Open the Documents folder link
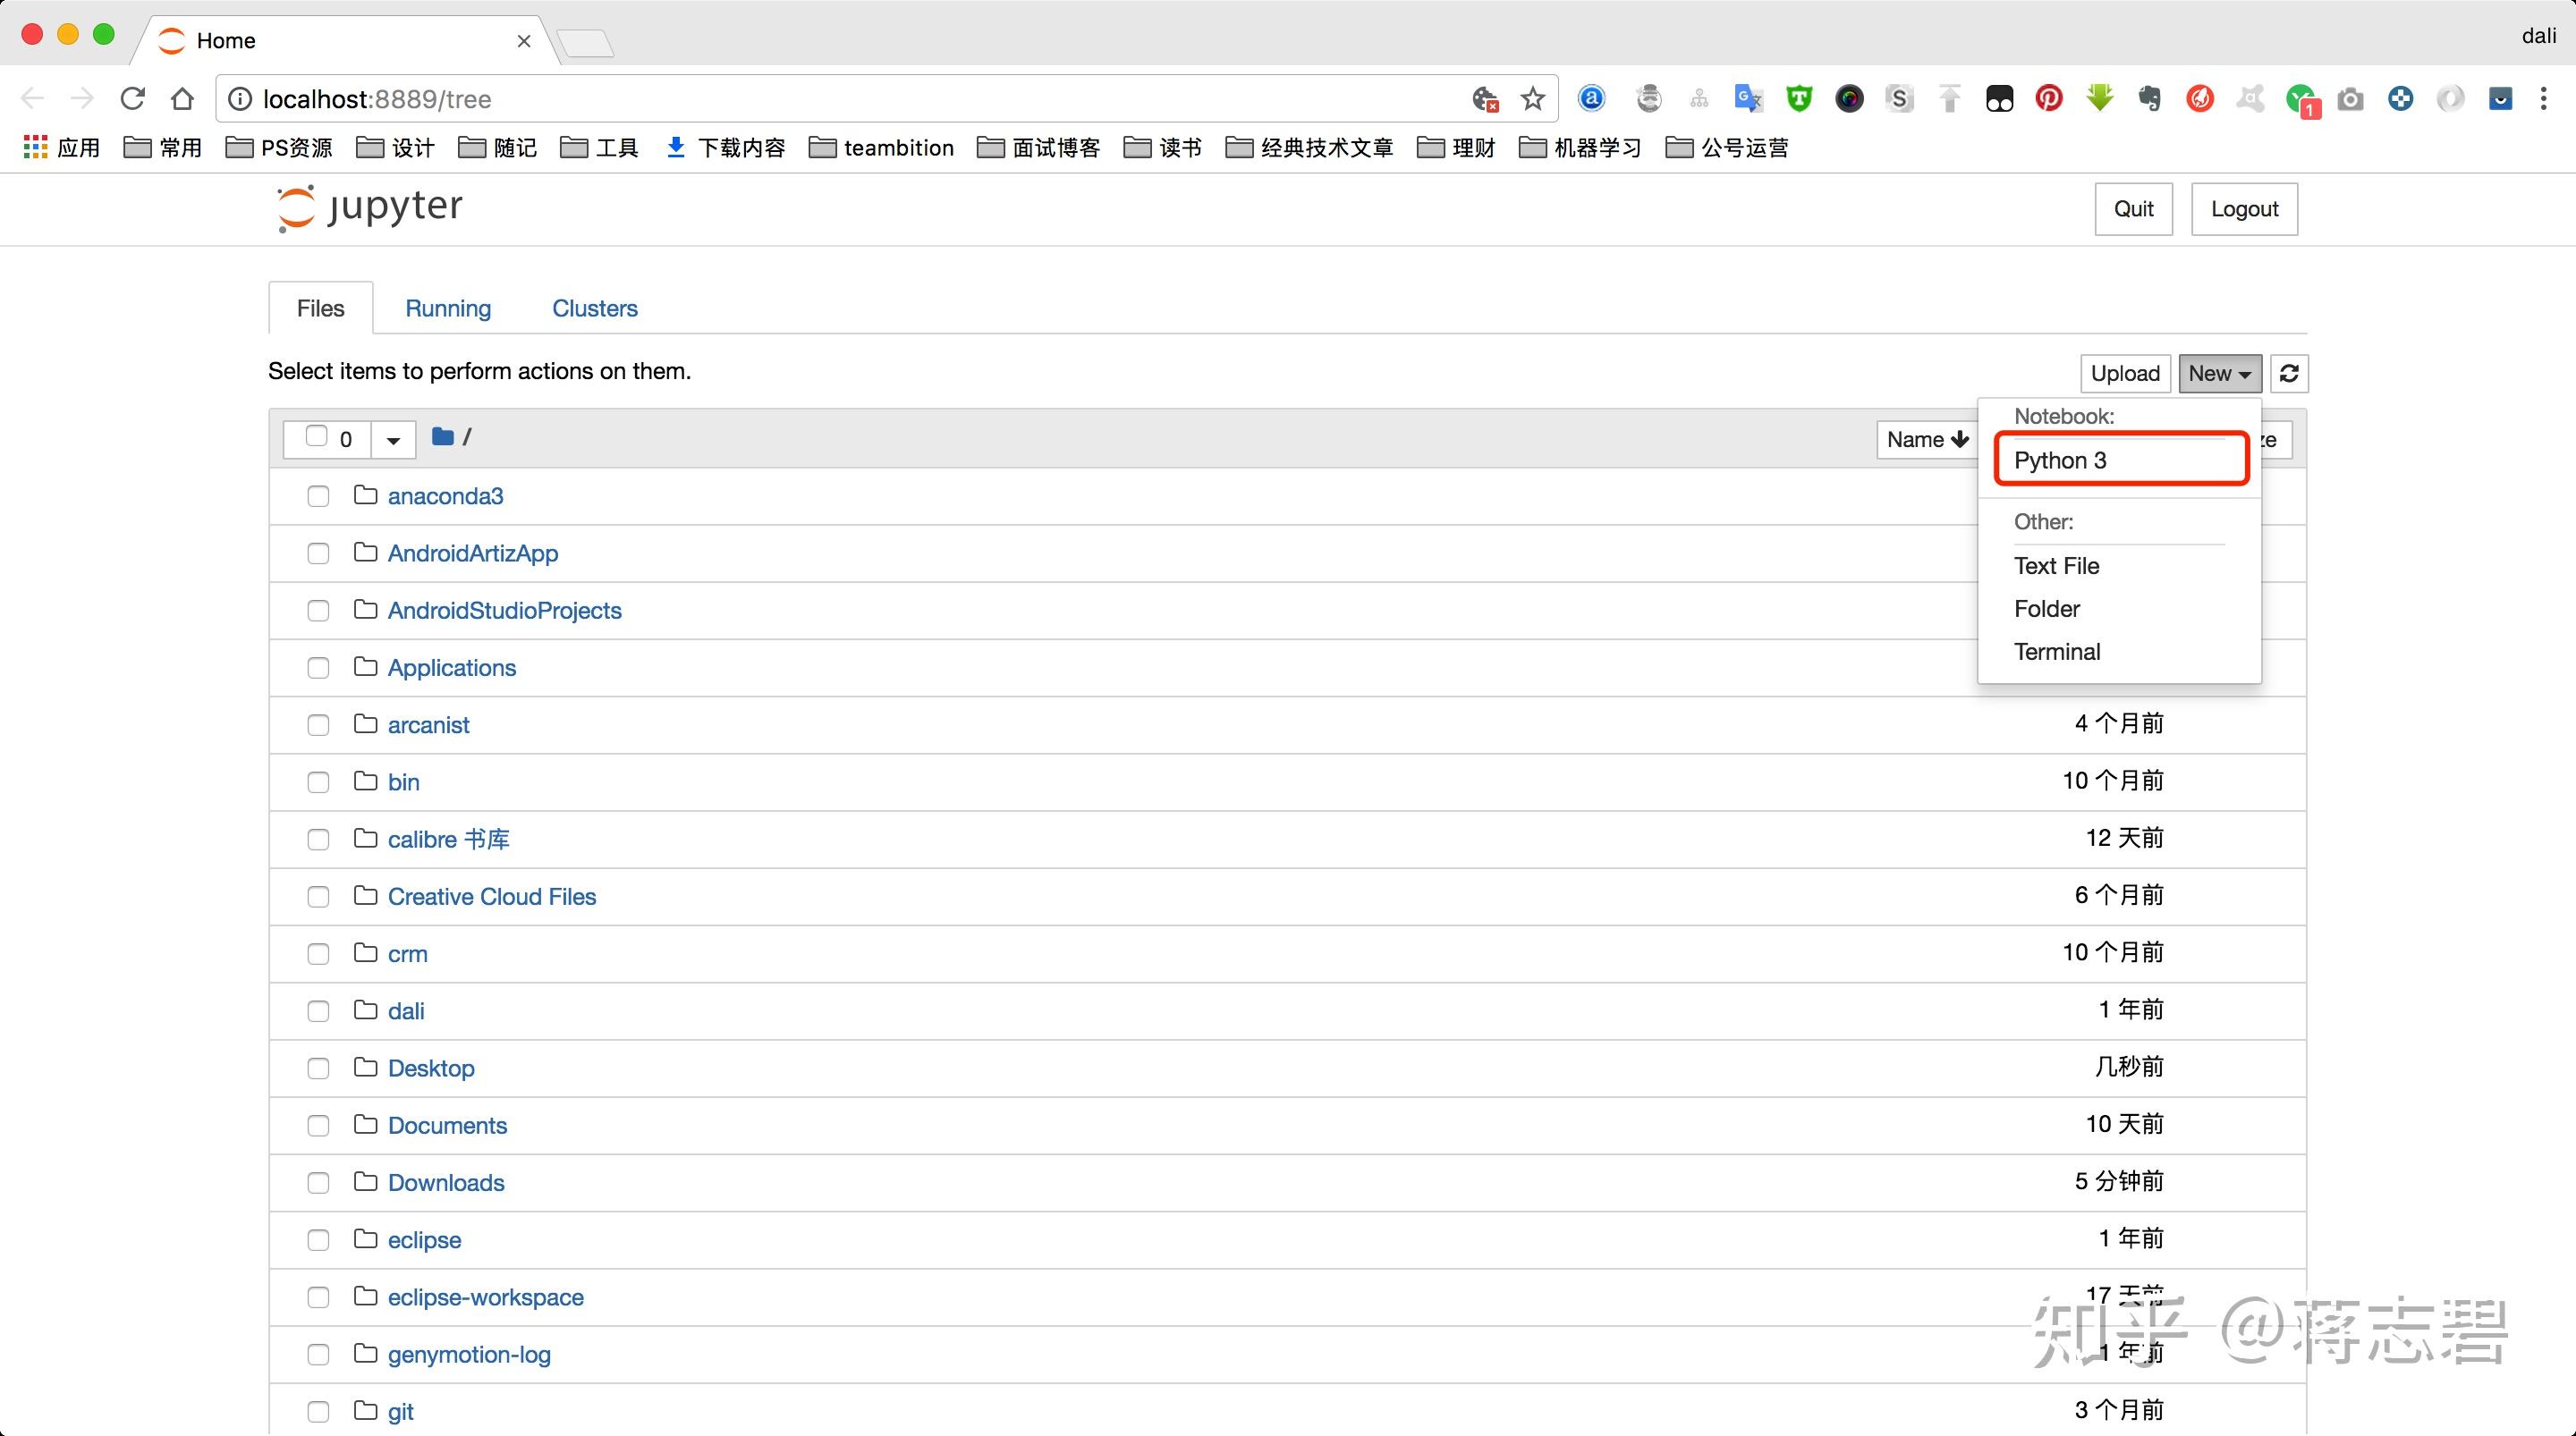This screenshot has height=1436, width=2576. (447, 1125)
